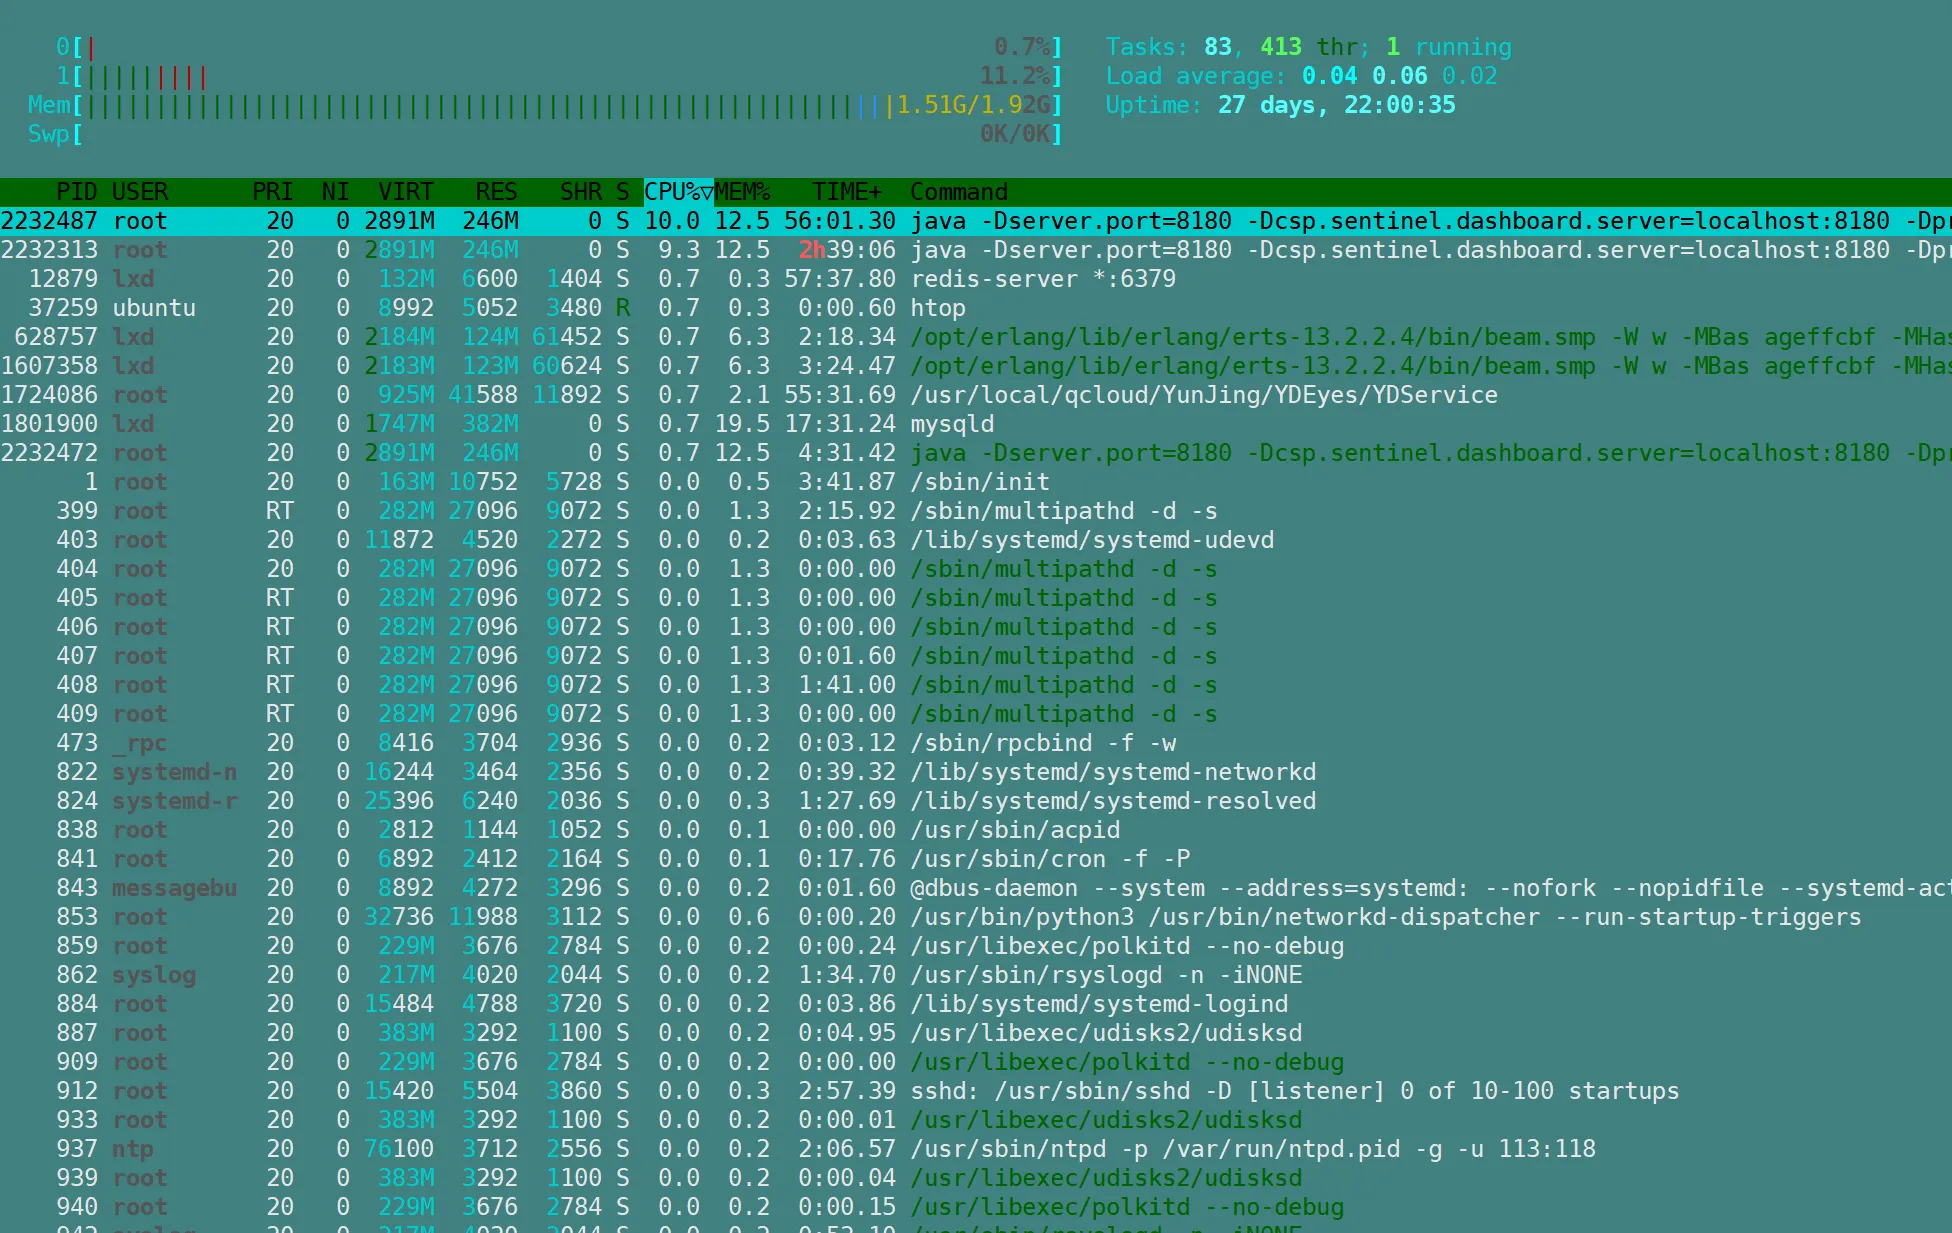Click the RES column header

(x=496, y=192)
